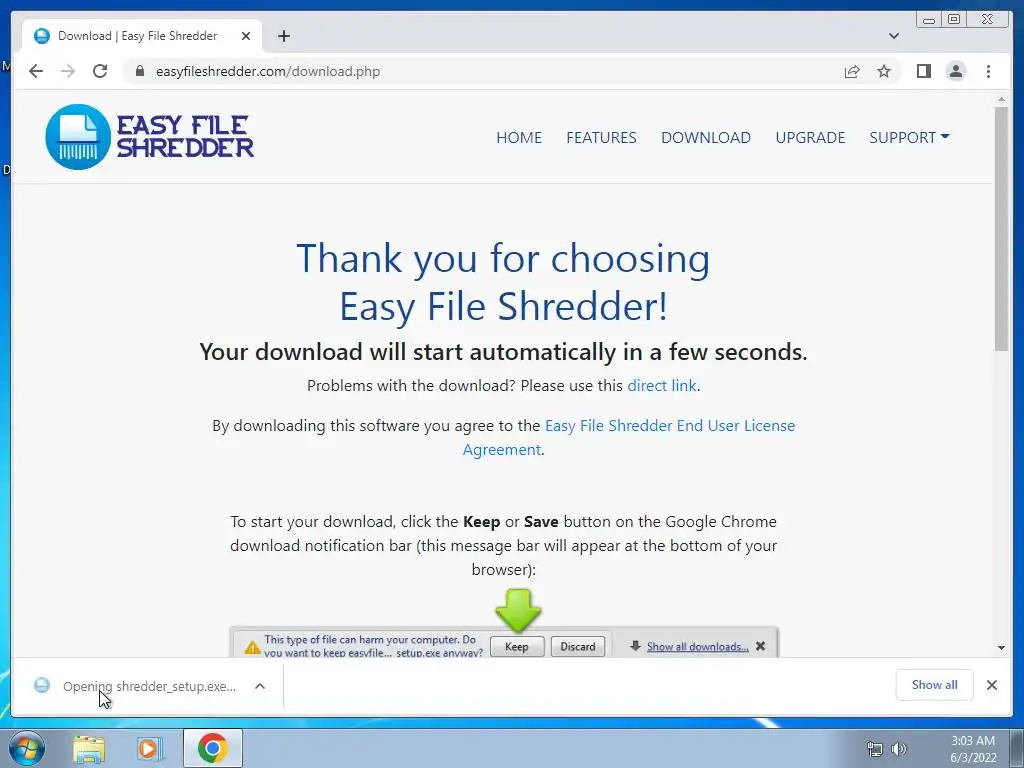Open the End User License Agreement link

tap(629, 438)
